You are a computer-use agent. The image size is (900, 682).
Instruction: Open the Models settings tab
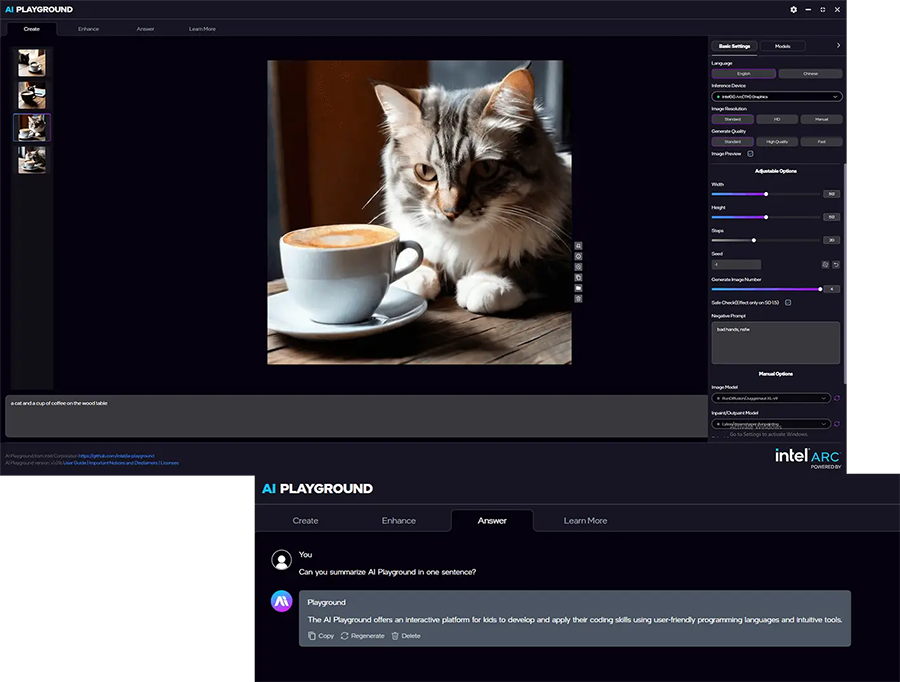[x=782, y=46]
